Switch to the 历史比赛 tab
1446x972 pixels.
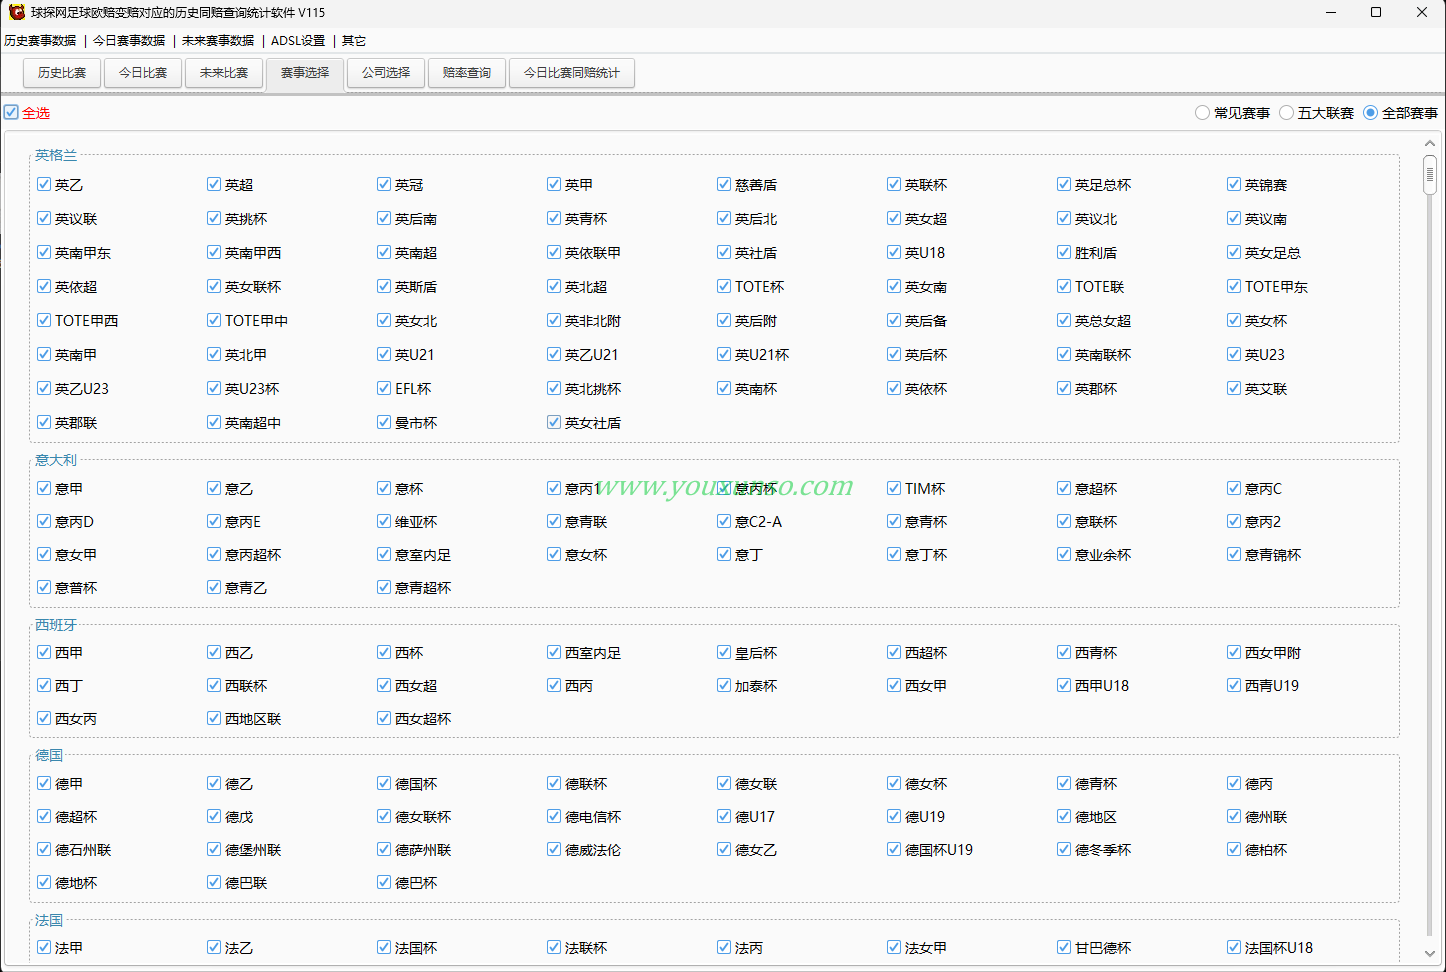(62, 73)
